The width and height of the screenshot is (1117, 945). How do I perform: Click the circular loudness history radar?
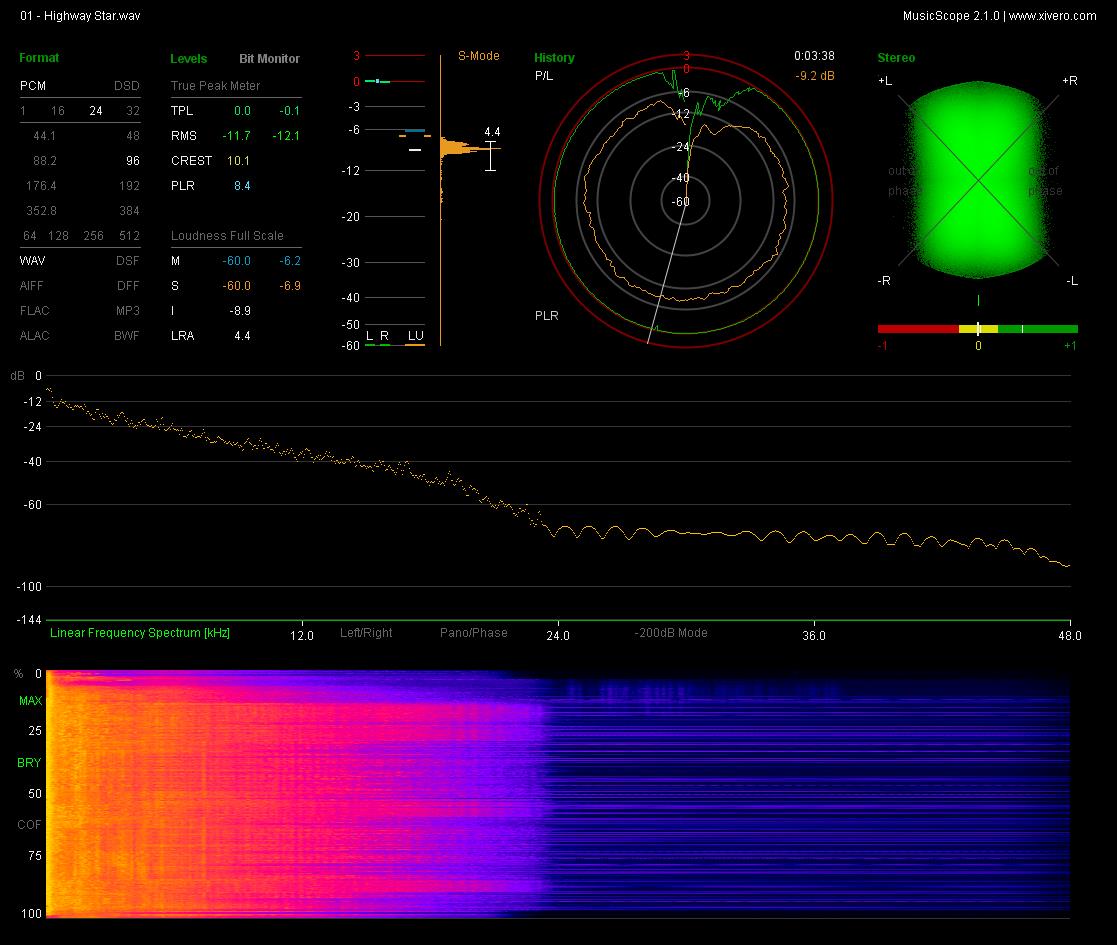click(685, 202)
